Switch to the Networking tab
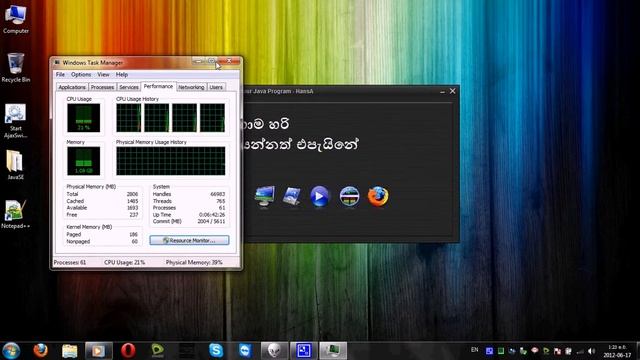This screenshot has width=640, height=360. [x=191, y=87]
